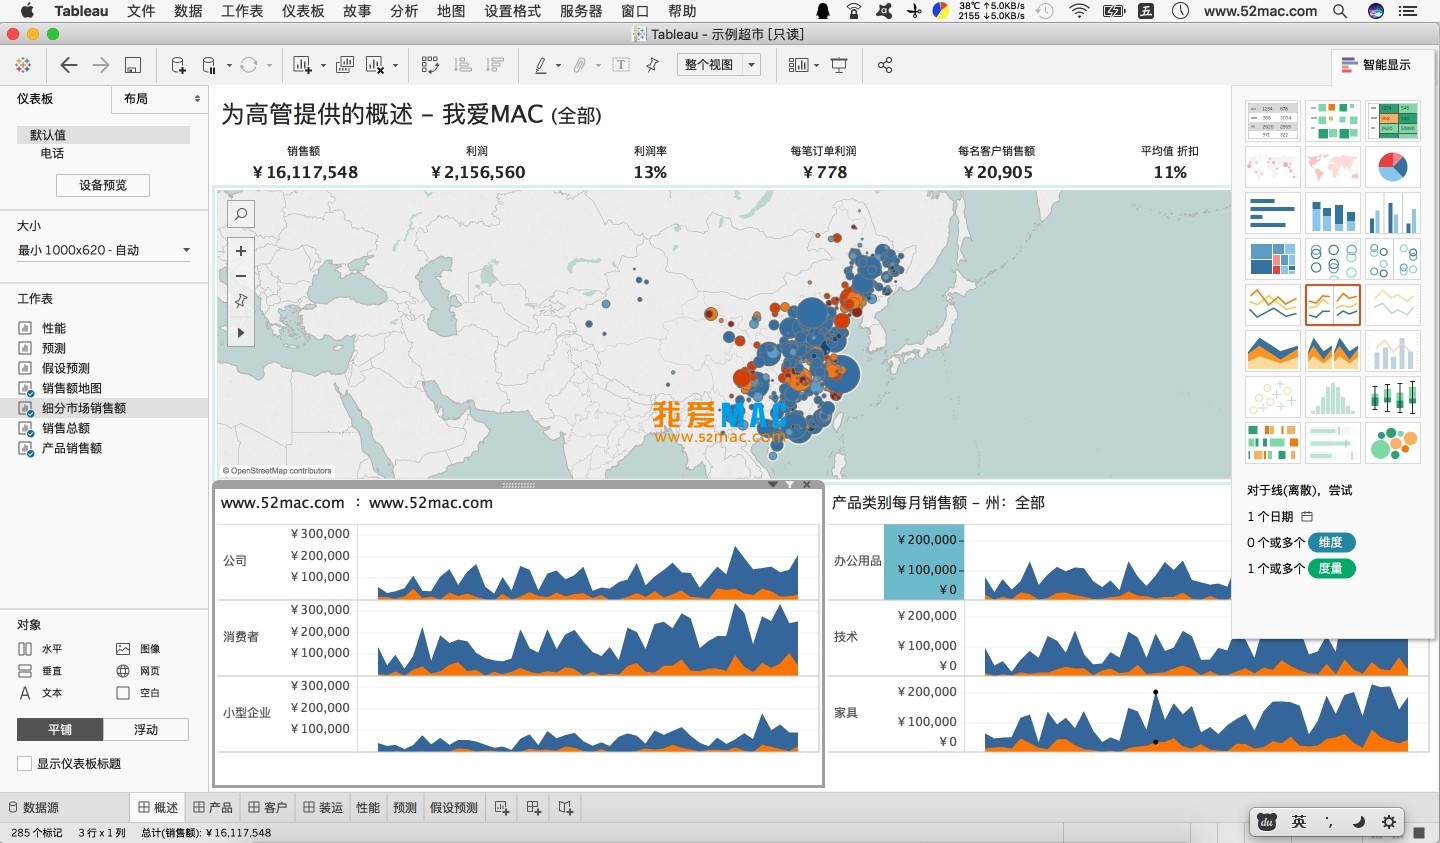Swap rows and columns icon
Screen dimensions: 1440x843
coord(430,65)
